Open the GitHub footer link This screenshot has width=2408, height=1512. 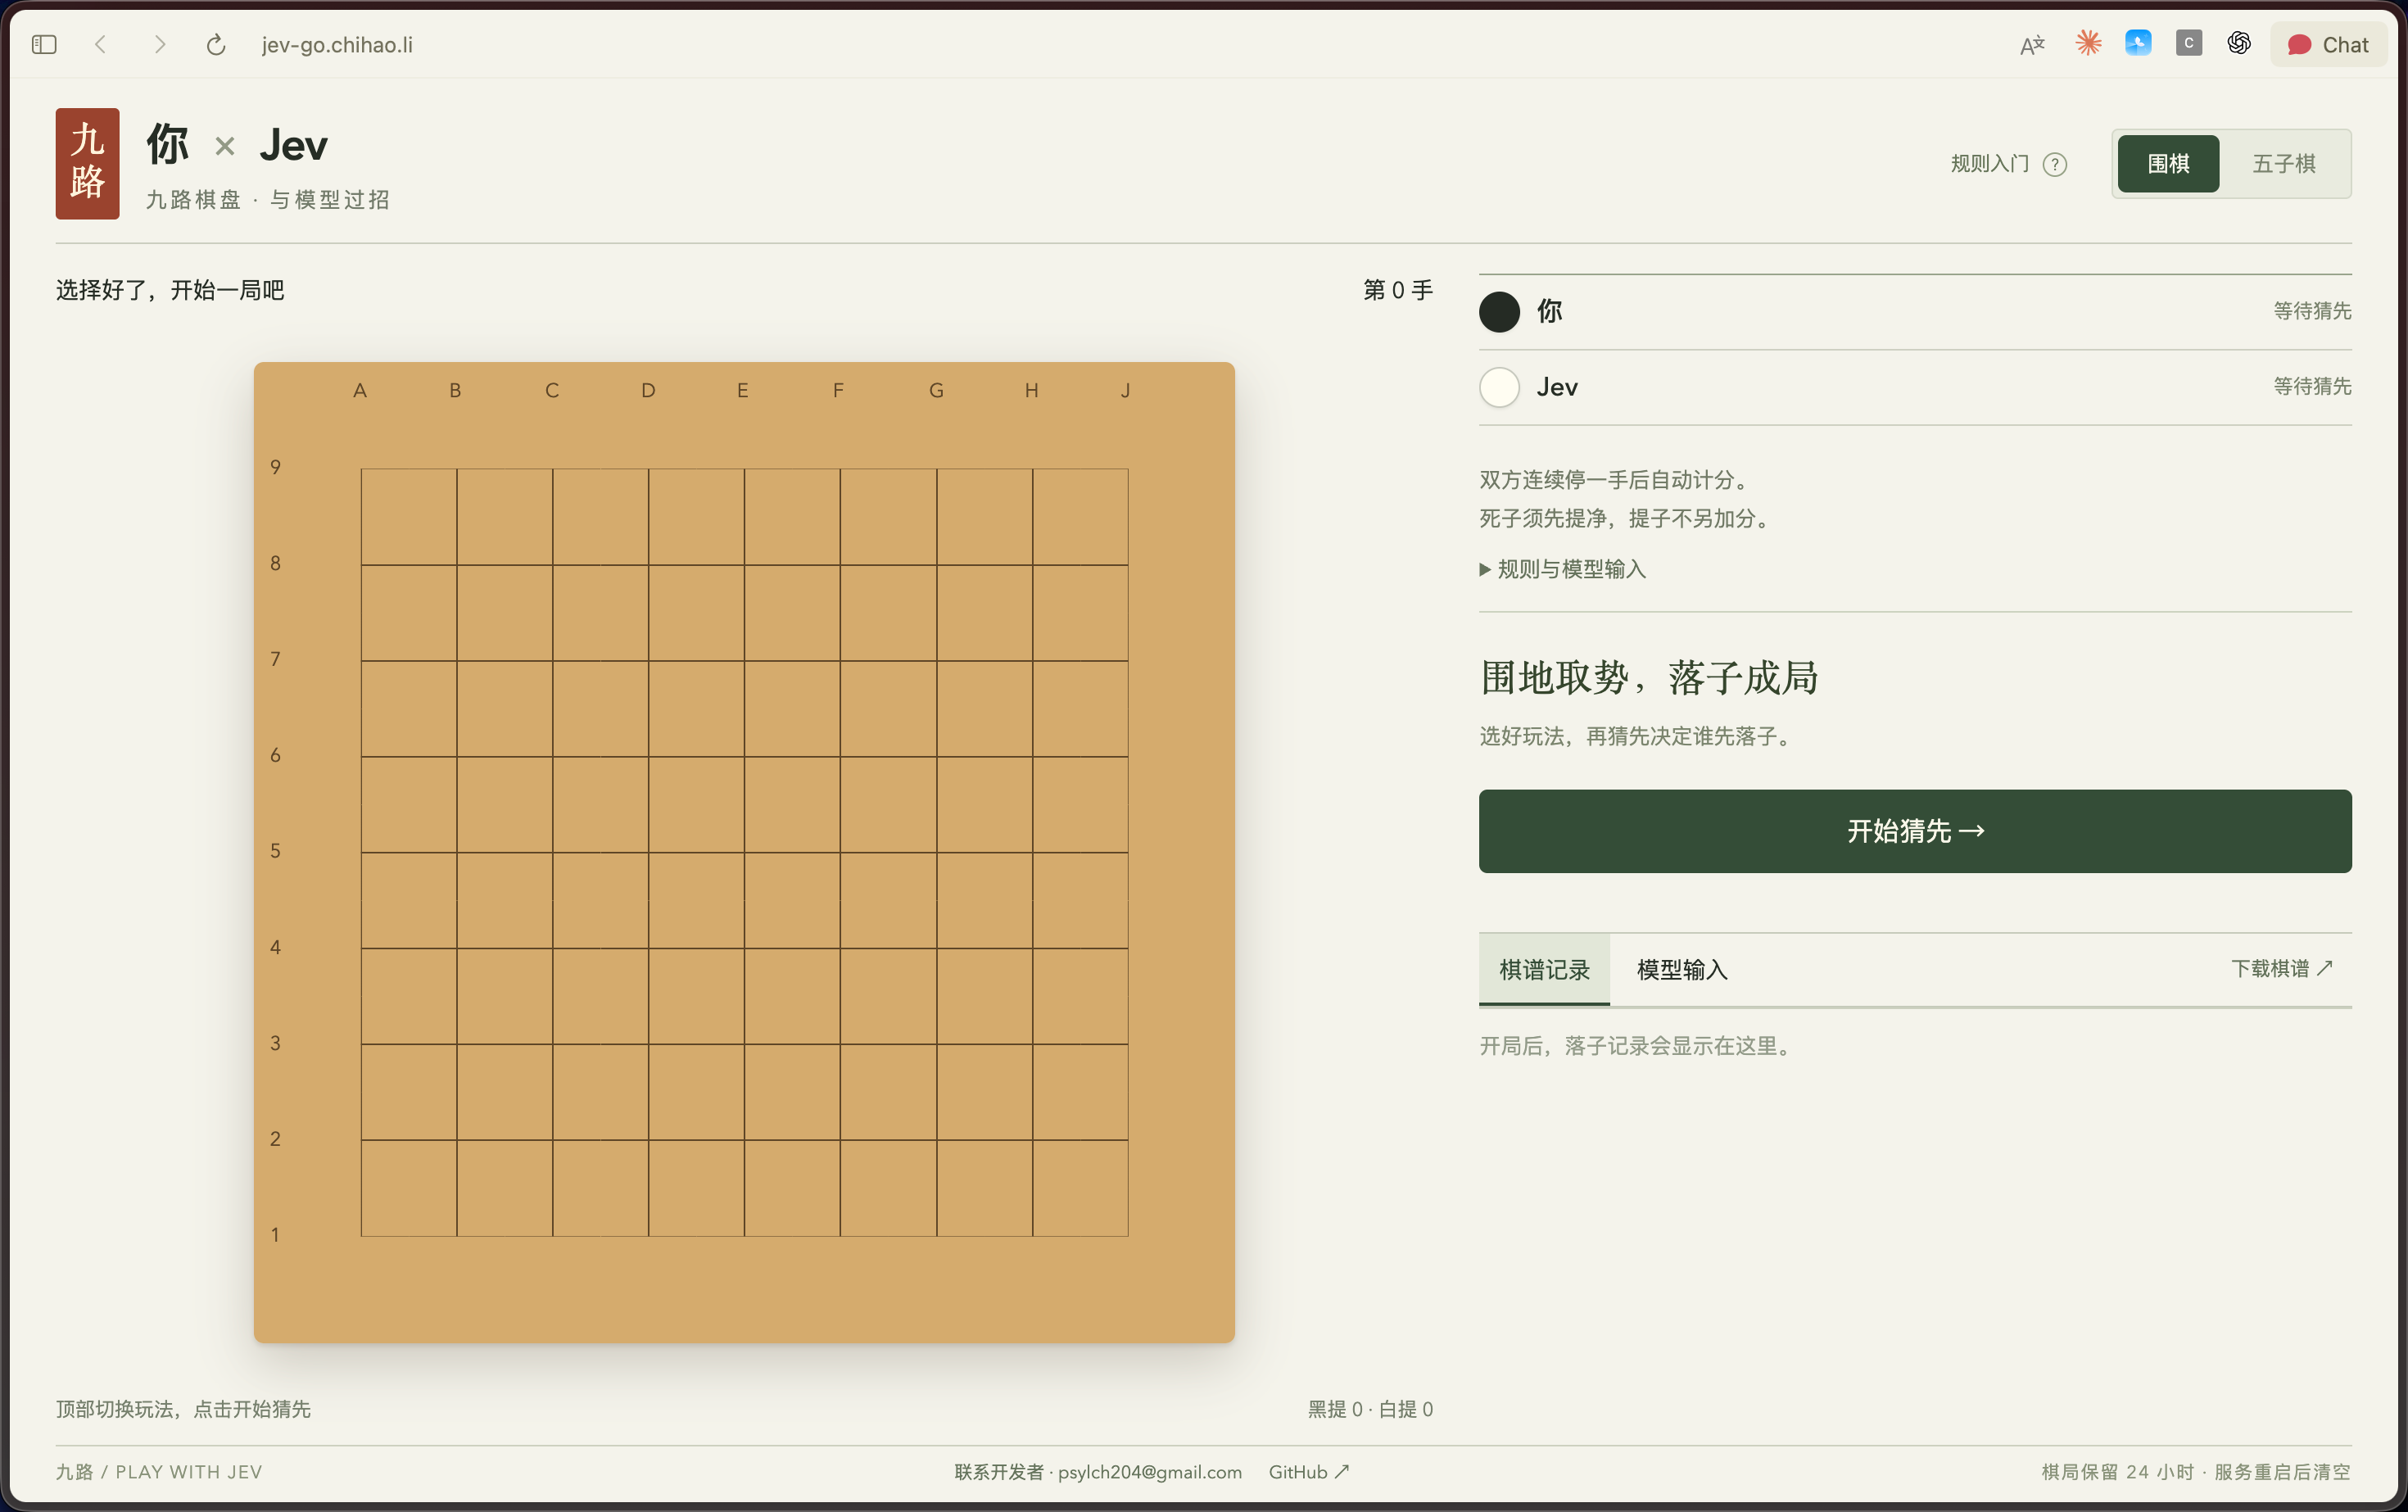pos(1309,1472)
